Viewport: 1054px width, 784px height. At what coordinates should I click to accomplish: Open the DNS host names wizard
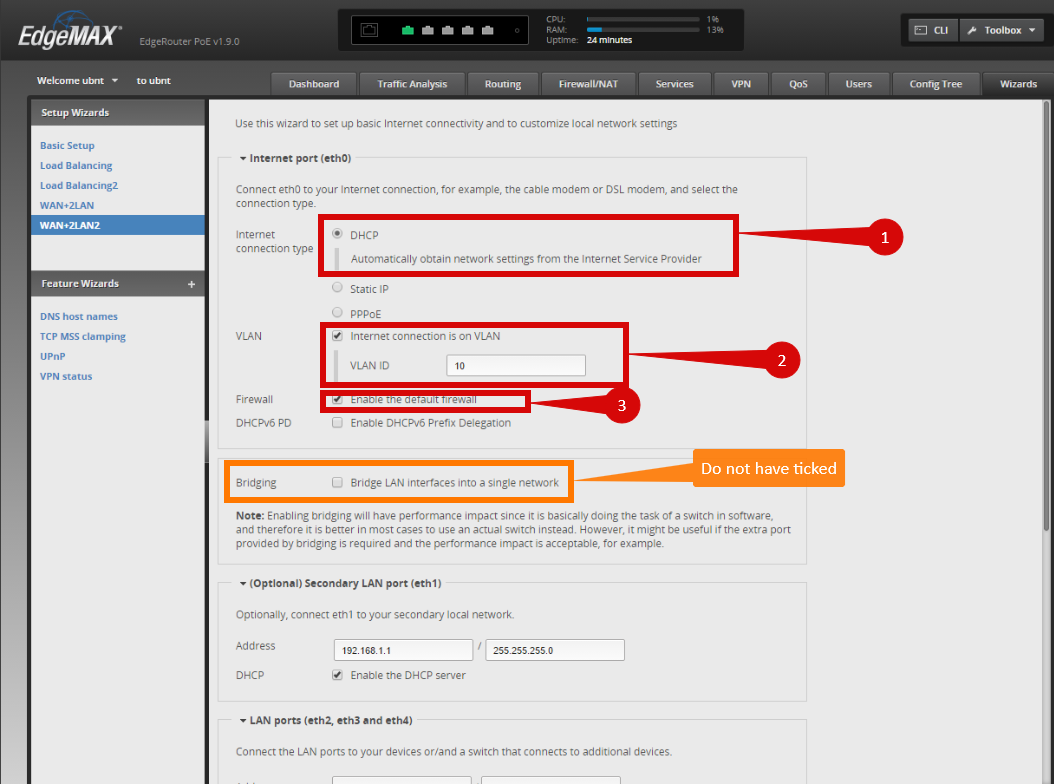[78, 317]
